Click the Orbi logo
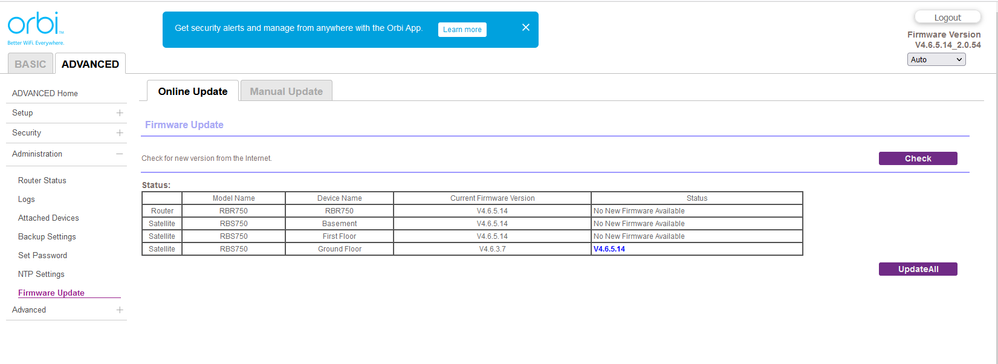Screen dimensions: 998x364 click(x=36, y=29)
